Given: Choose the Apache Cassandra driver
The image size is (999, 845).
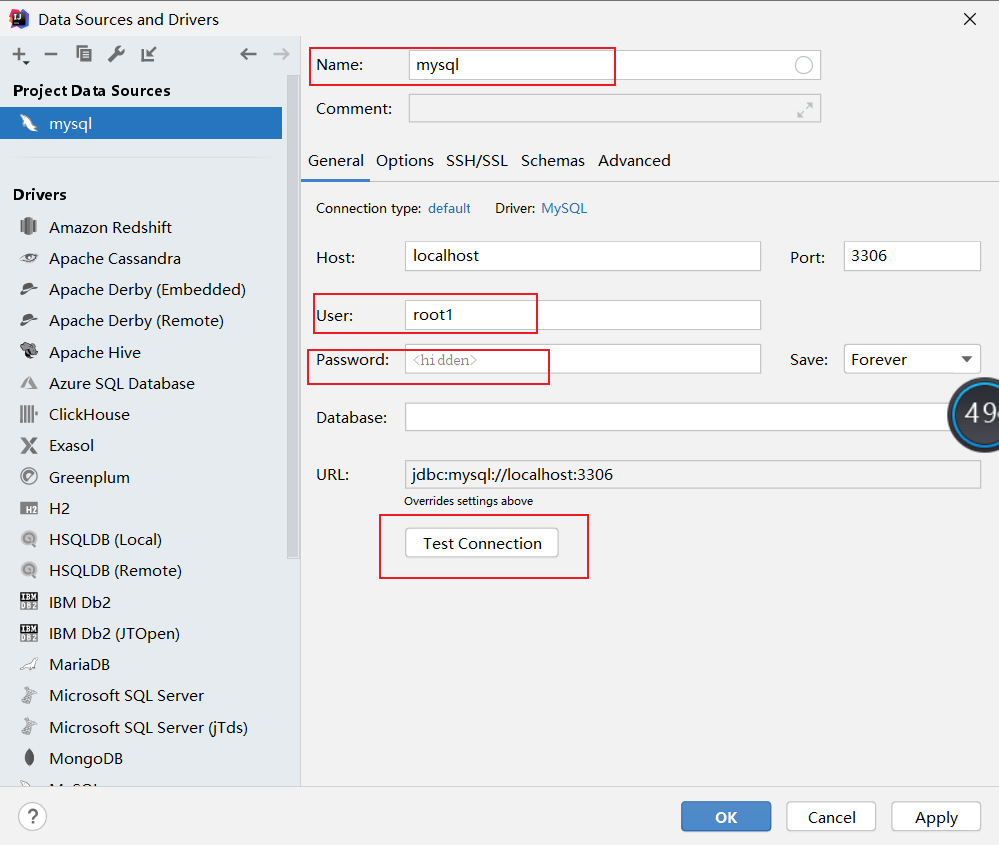Looking at the screenshot, I should point(115,258).
